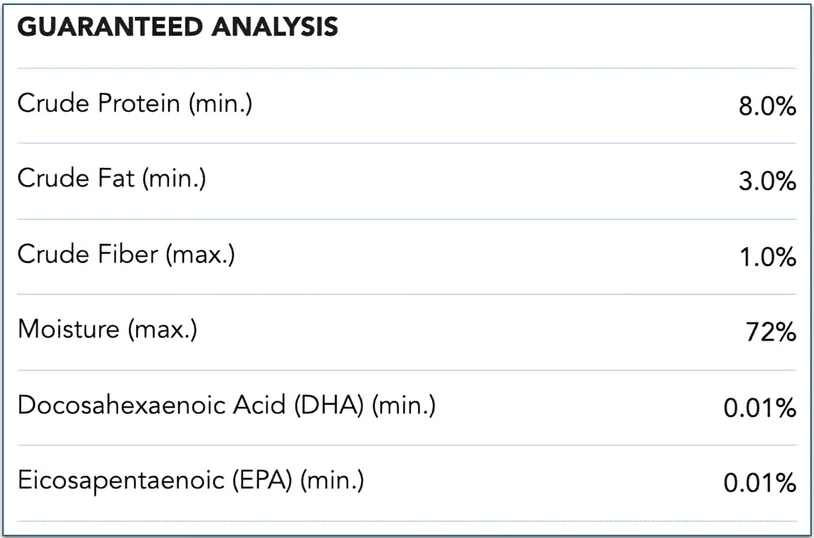Click (max.) in the Crude Fiber row
The height and width of the screenshot is (538, 814).
click(x=200, y=254)
